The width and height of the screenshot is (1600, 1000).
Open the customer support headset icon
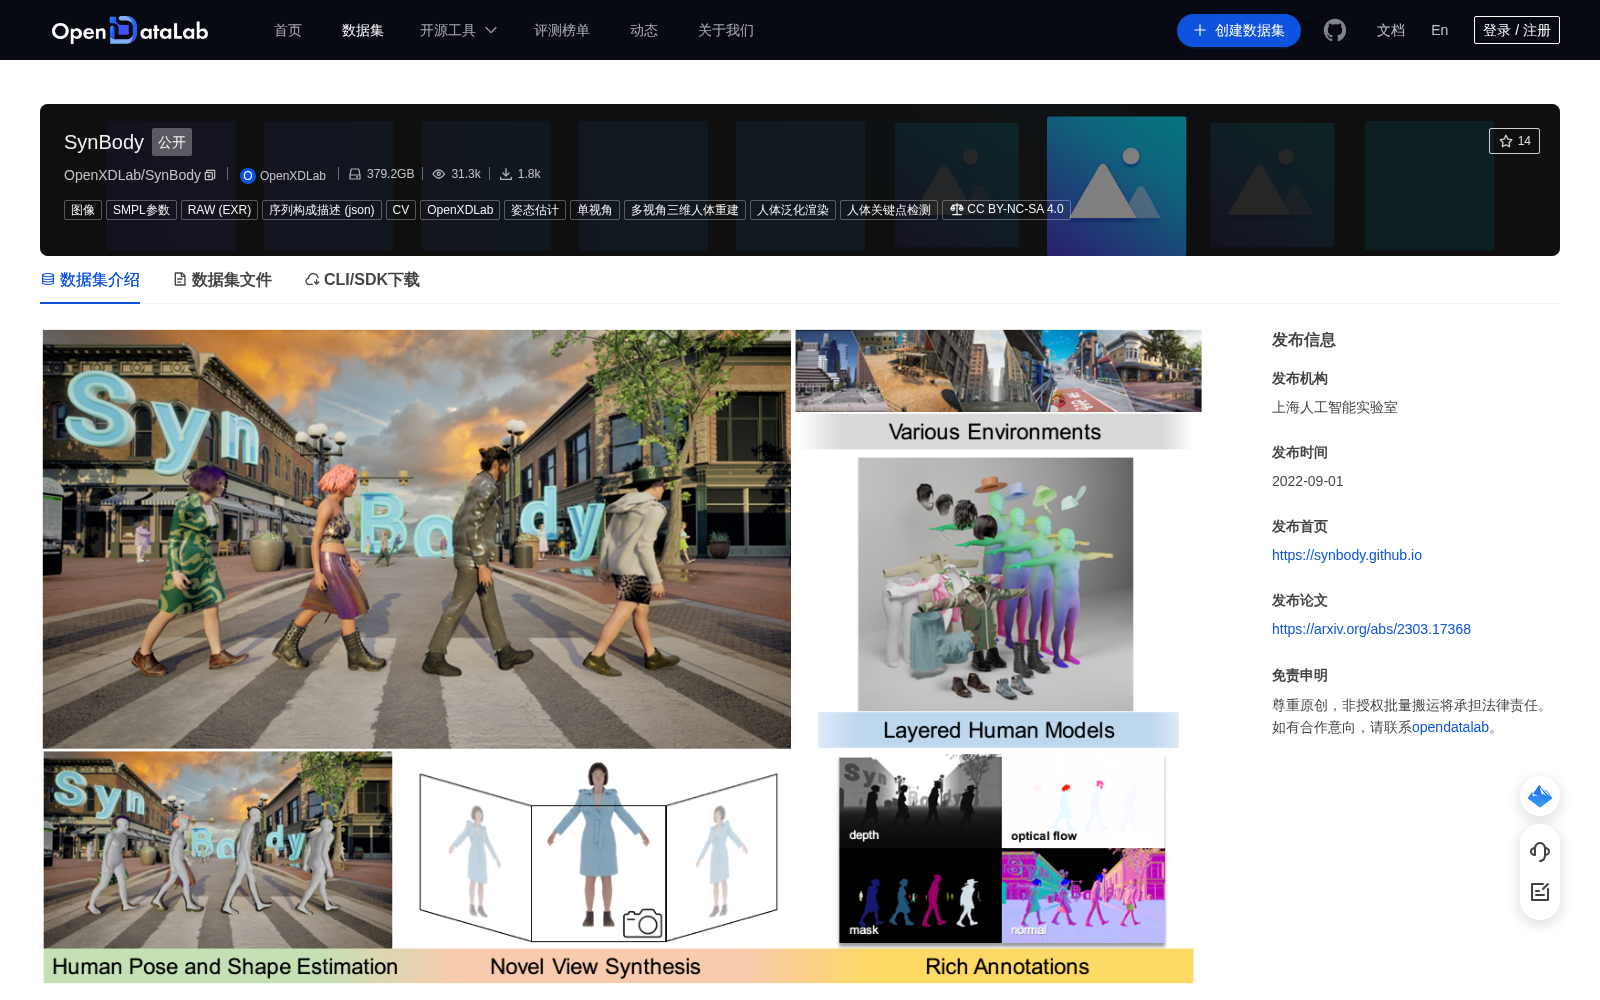1540,852
